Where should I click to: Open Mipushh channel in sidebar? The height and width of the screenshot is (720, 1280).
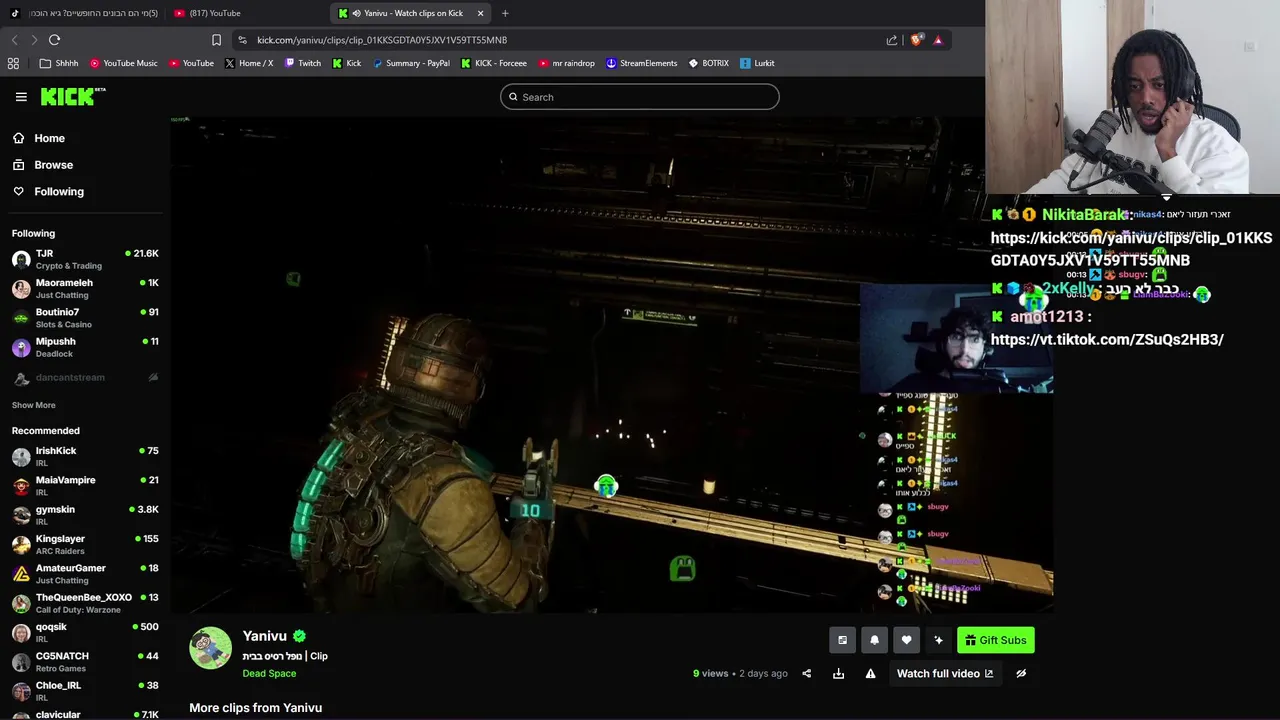click(85, 347)
